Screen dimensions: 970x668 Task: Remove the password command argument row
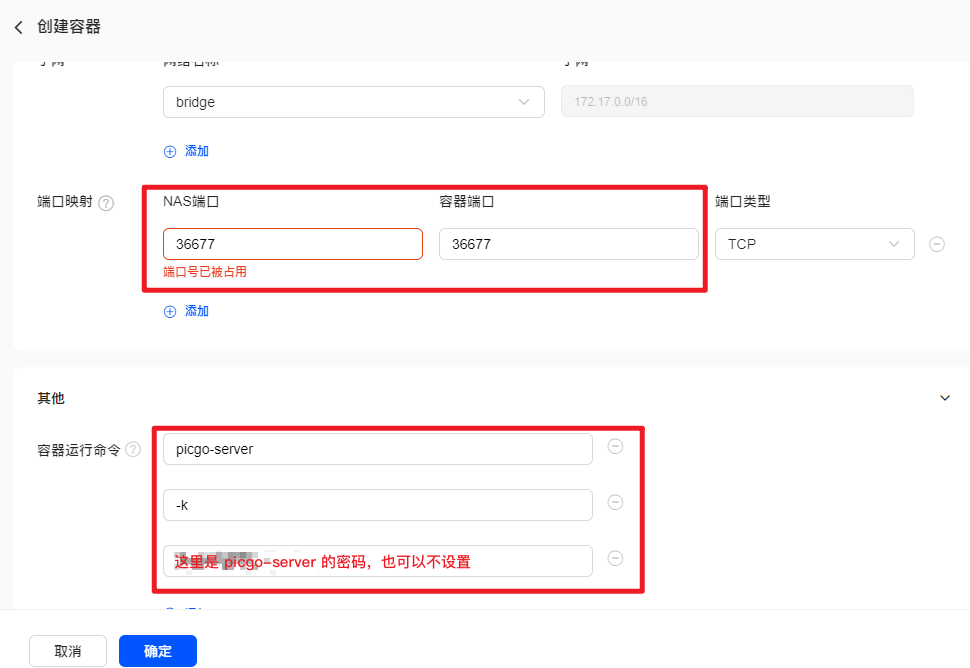[x=615, y=559]
